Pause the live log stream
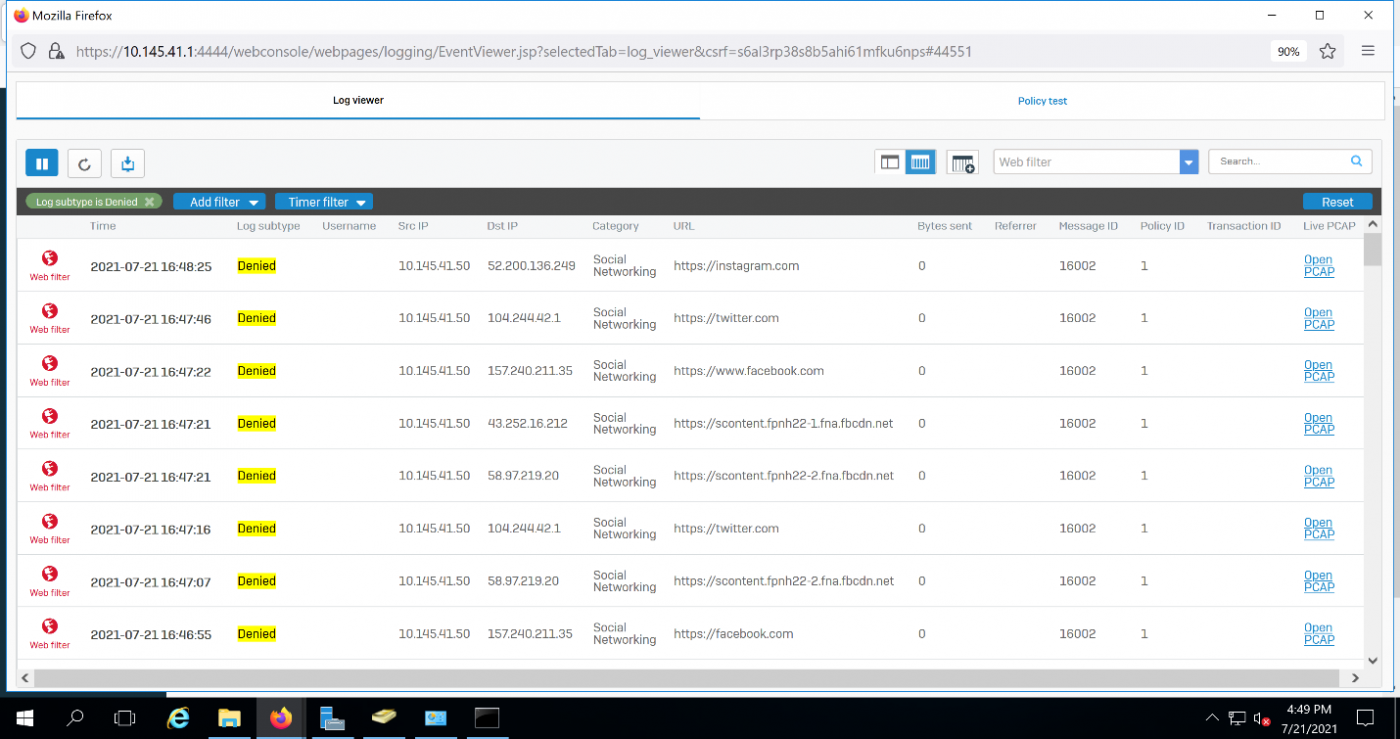The height and width of the screenshot is (739, 1400). click(x=41, y=162)
